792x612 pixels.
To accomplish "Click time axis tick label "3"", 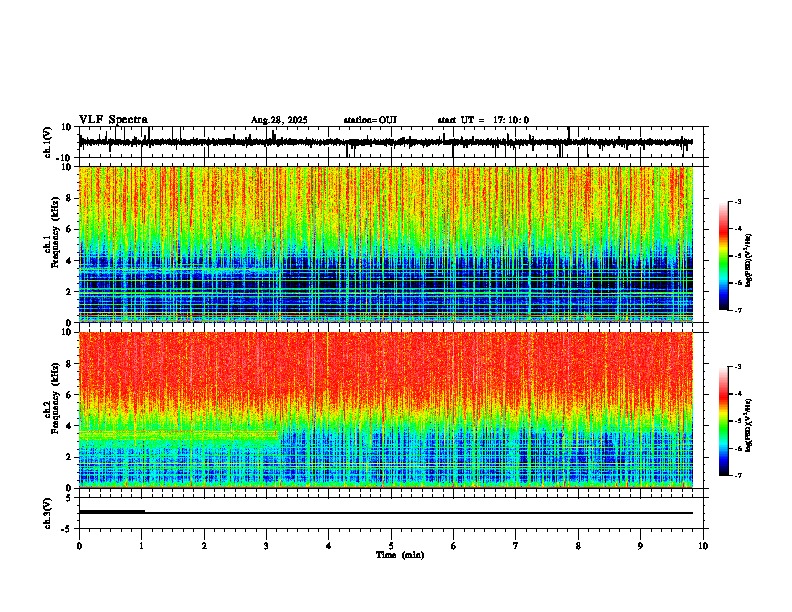I will tap(266, 546).
